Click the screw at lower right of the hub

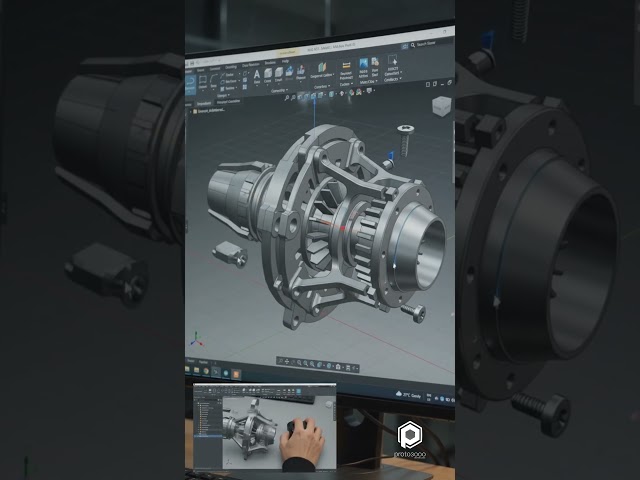[x=413, y=313]
